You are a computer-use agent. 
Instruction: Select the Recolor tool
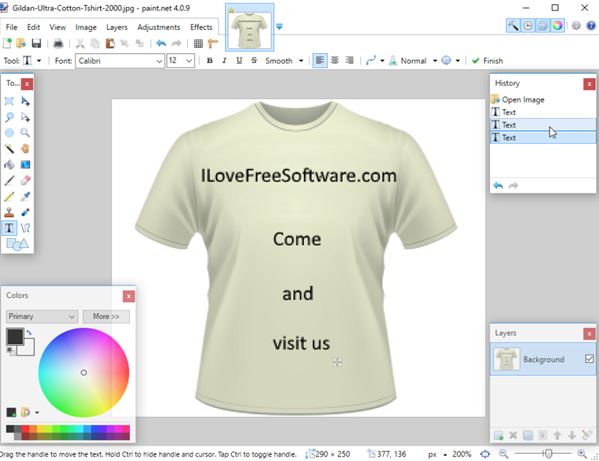25,212
